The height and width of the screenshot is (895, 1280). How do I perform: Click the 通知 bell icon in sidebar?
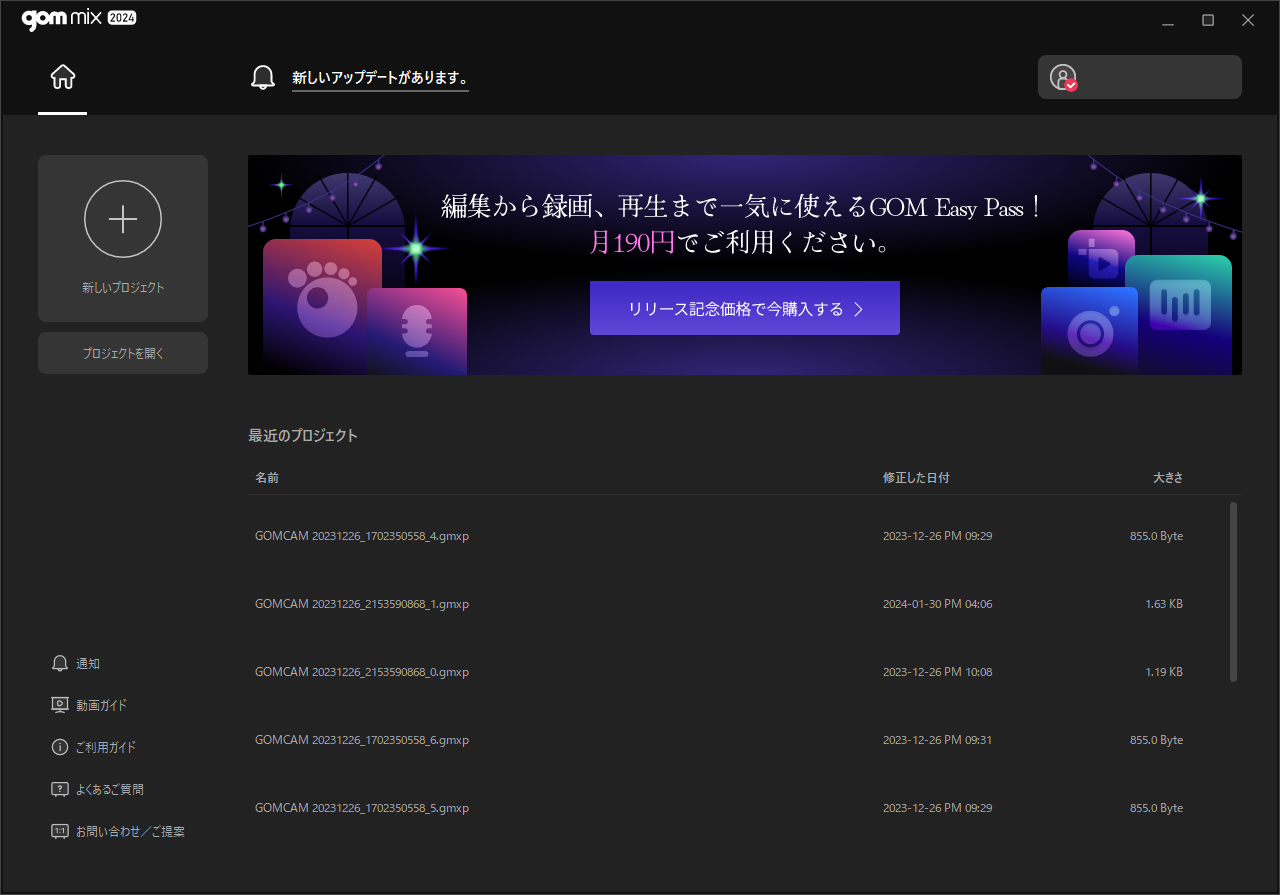pos(60,663)
